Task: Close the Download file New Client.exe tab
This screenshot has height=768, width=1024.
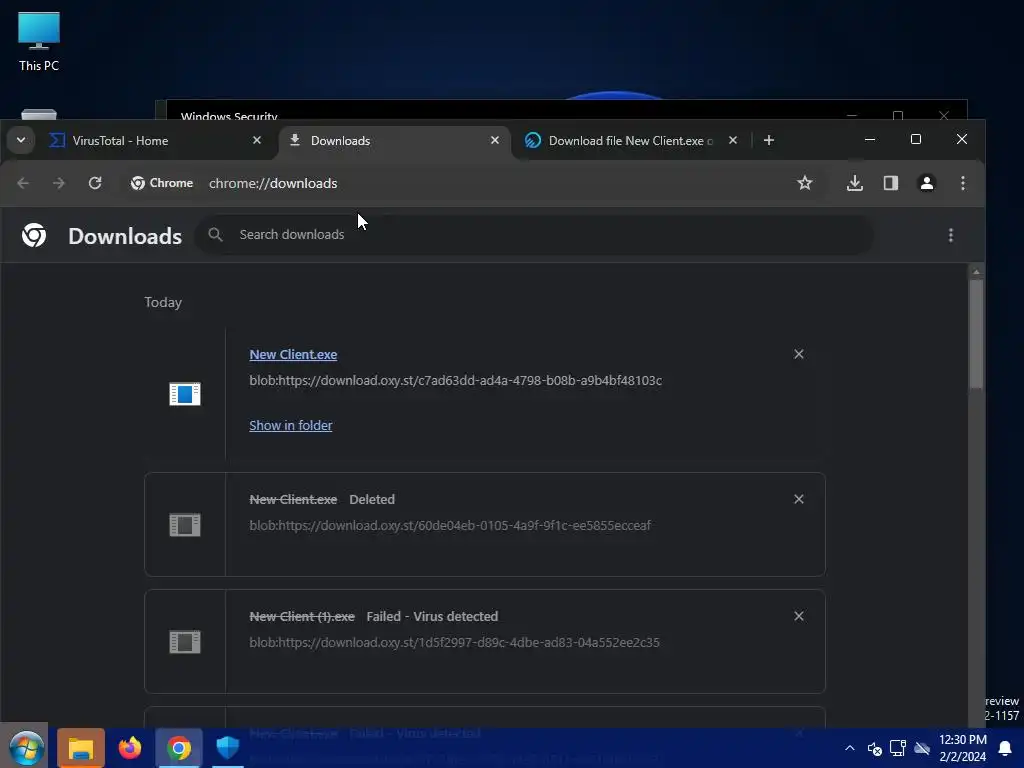Action: coord(733,140)
